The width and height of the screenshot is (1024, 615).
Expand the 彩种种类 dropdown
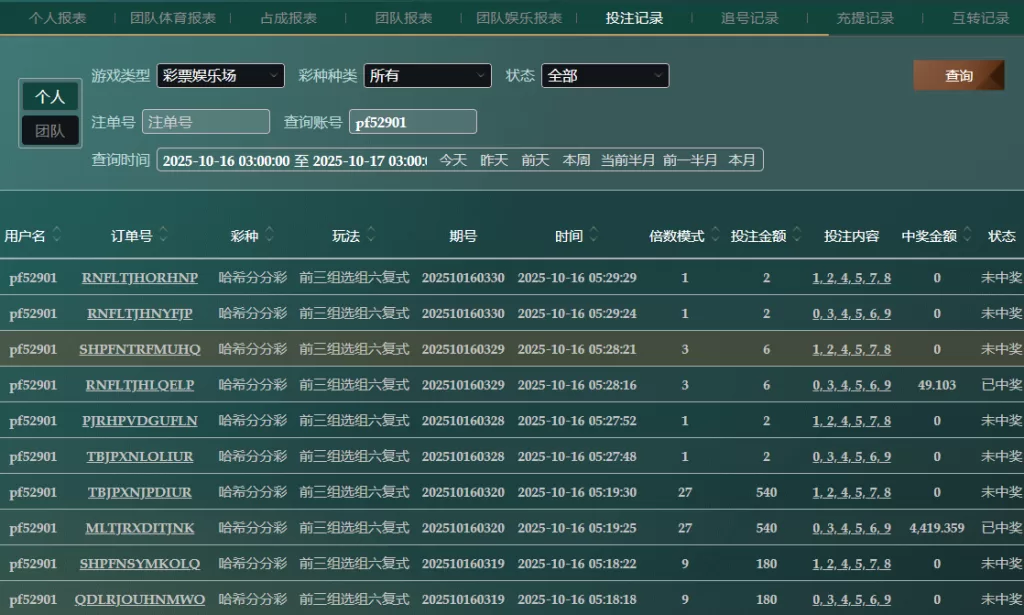[x=427, y=76]
